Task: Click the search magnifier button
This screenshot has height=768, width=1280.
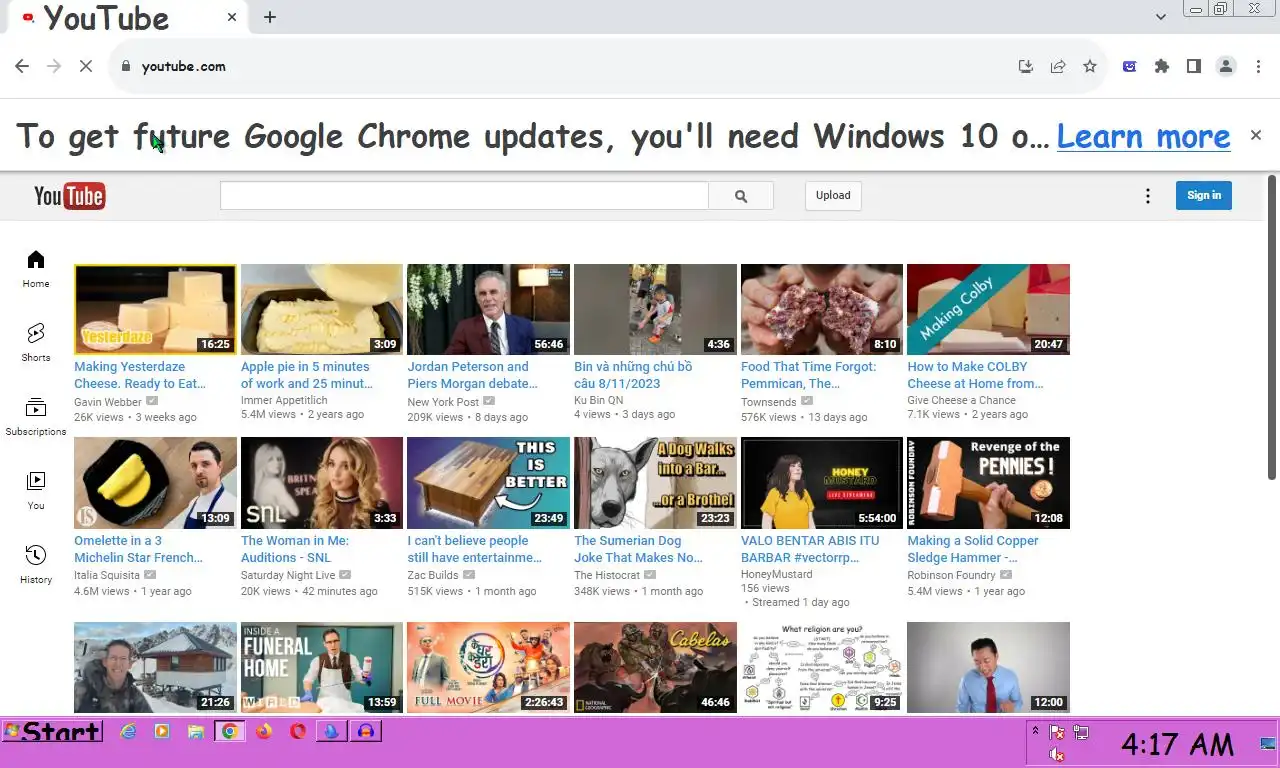Action: [741, 196]
